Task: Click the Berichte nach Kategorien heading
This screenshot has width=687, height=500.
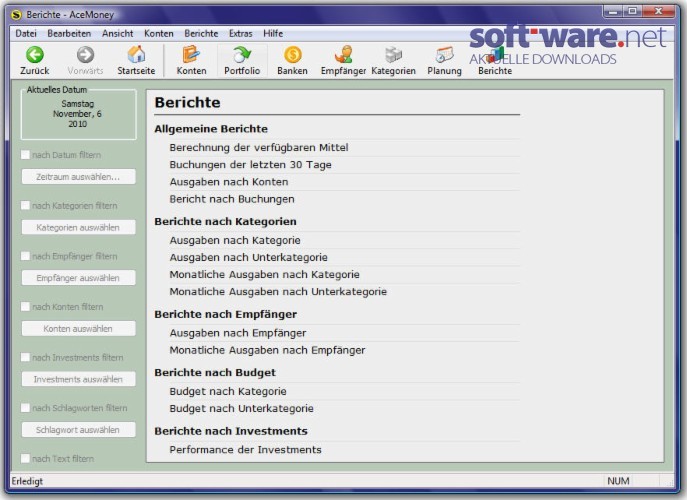Action: (x=225, y=221)
